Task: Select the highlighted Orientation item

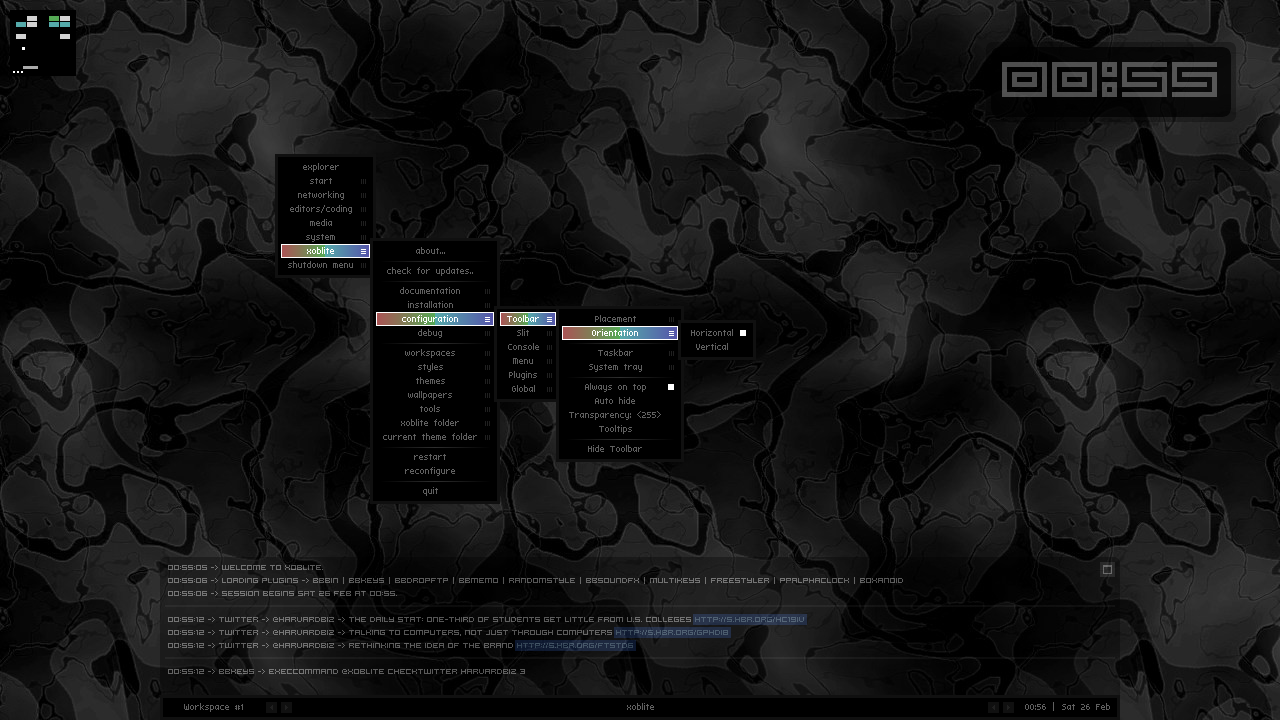Action: 619,333
